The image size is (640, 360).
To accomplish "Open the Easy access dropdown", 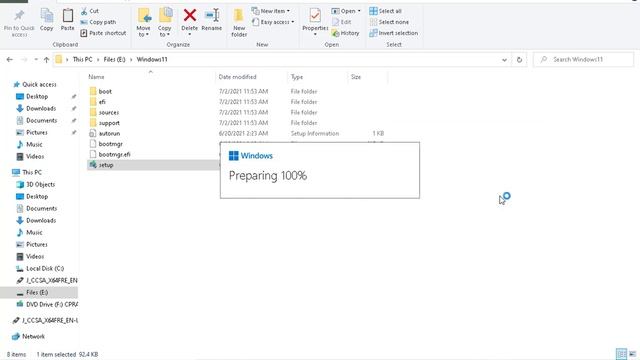I will click(x=273, y=22).
